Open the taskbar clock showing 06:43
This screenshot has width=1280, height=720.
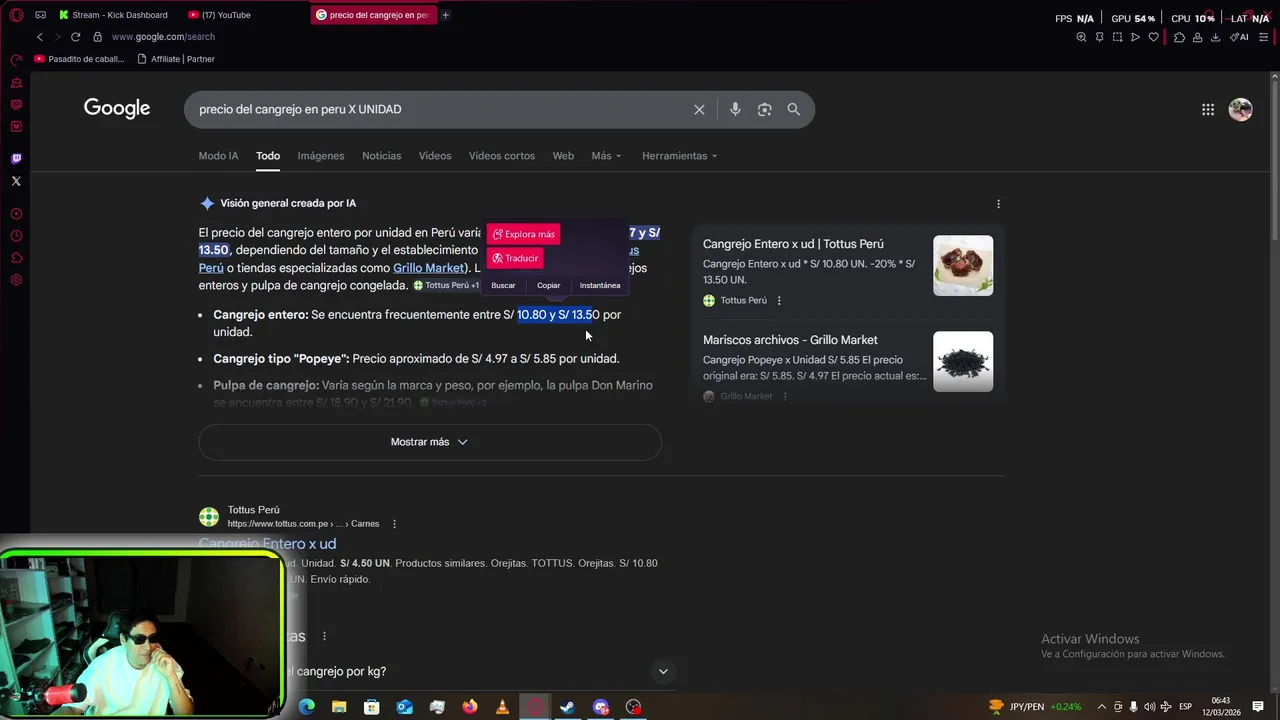tap(1221, 707)
